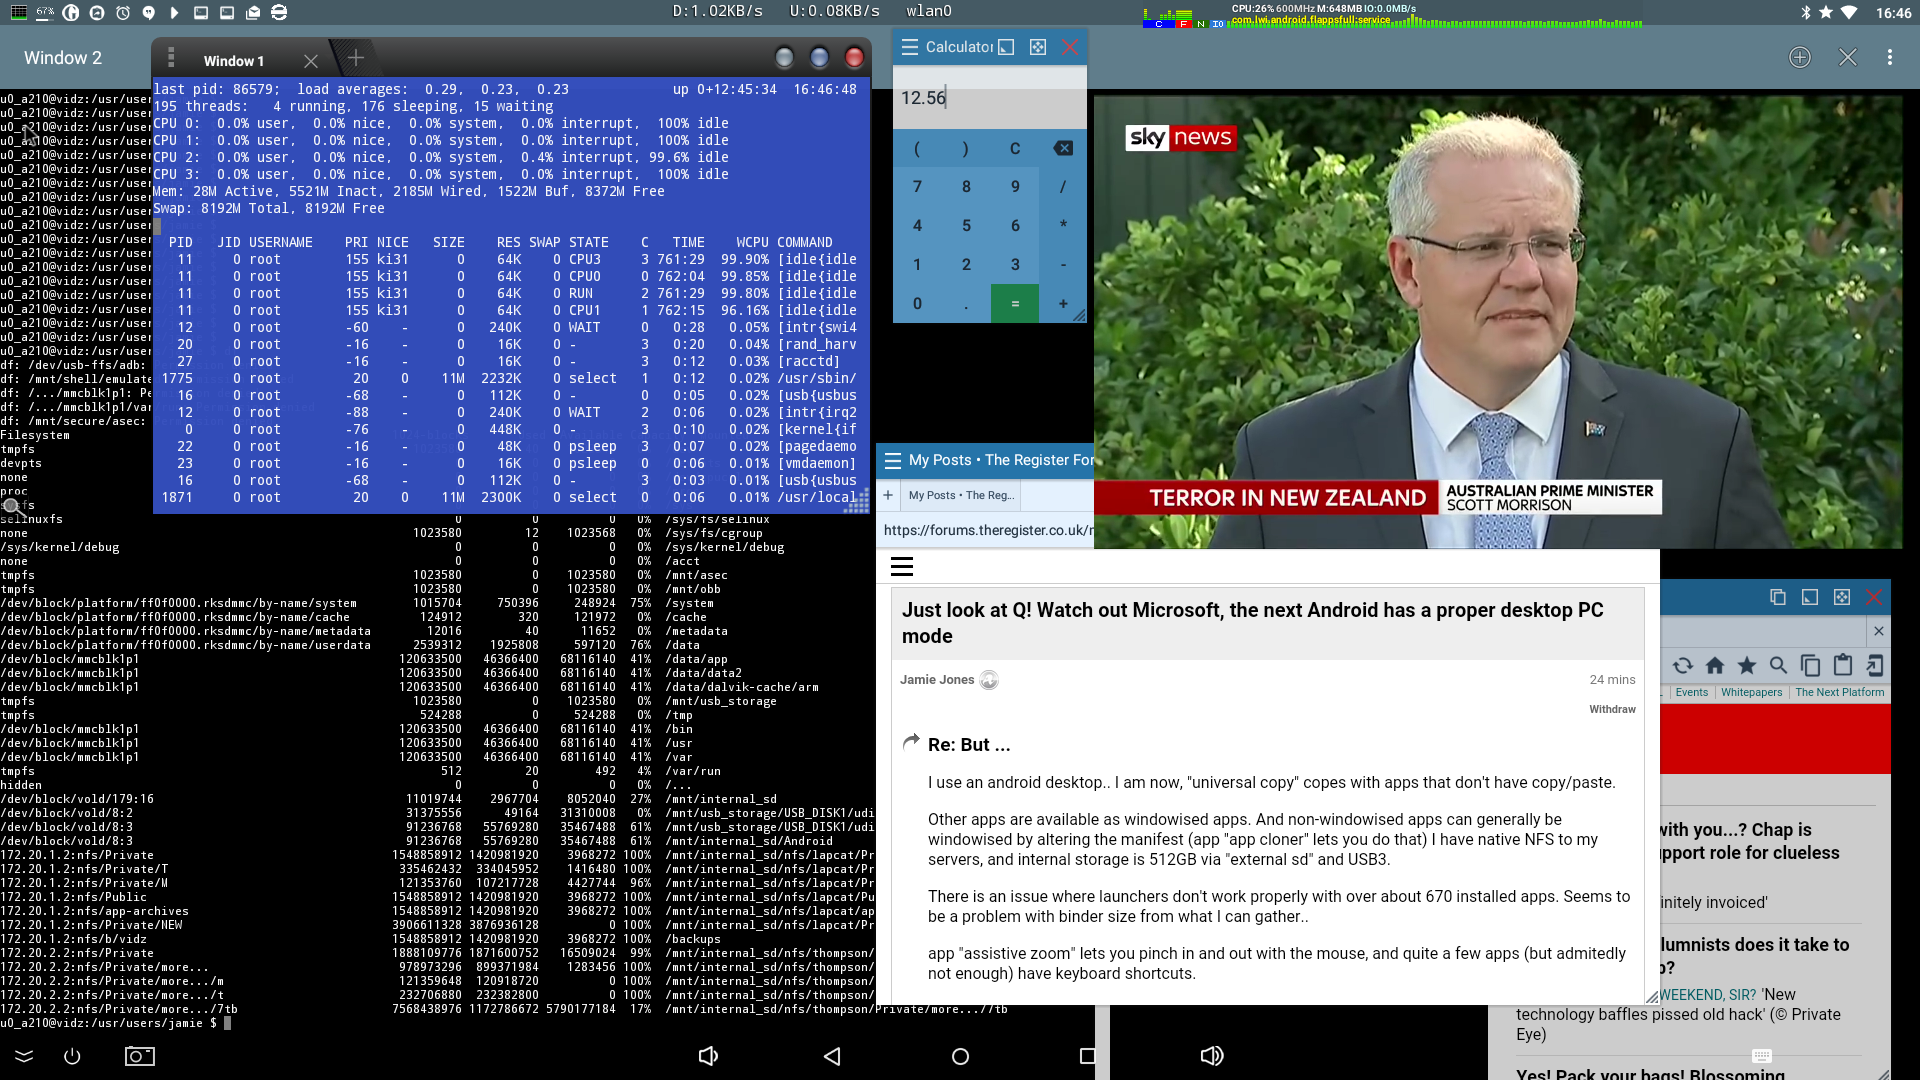This screenshot has height=1080, width=1920.
Task: Tap the C clear key in Calculator
Action: pos(1014,148)
